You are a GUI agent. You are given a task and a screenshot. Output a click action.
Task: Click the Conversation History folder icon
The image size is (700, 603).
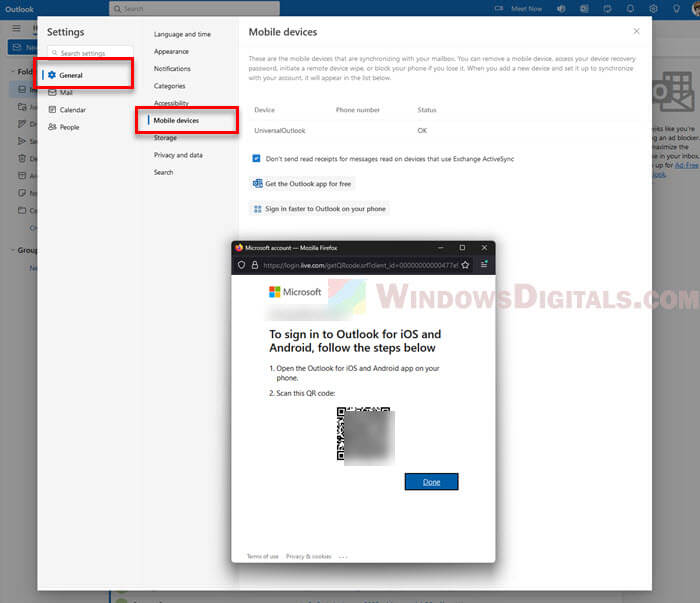[x=22, y=210]
